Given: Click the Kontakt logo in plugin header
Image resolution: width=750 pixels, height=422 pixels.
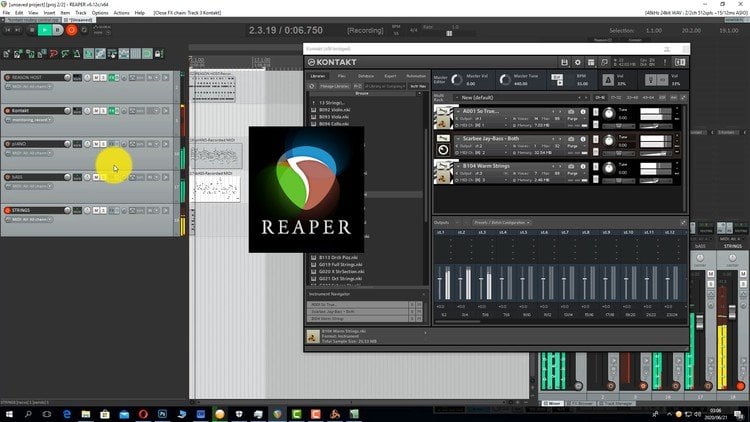Looking at the screenshot, I should pyautogui.click(x=332, y=61).
